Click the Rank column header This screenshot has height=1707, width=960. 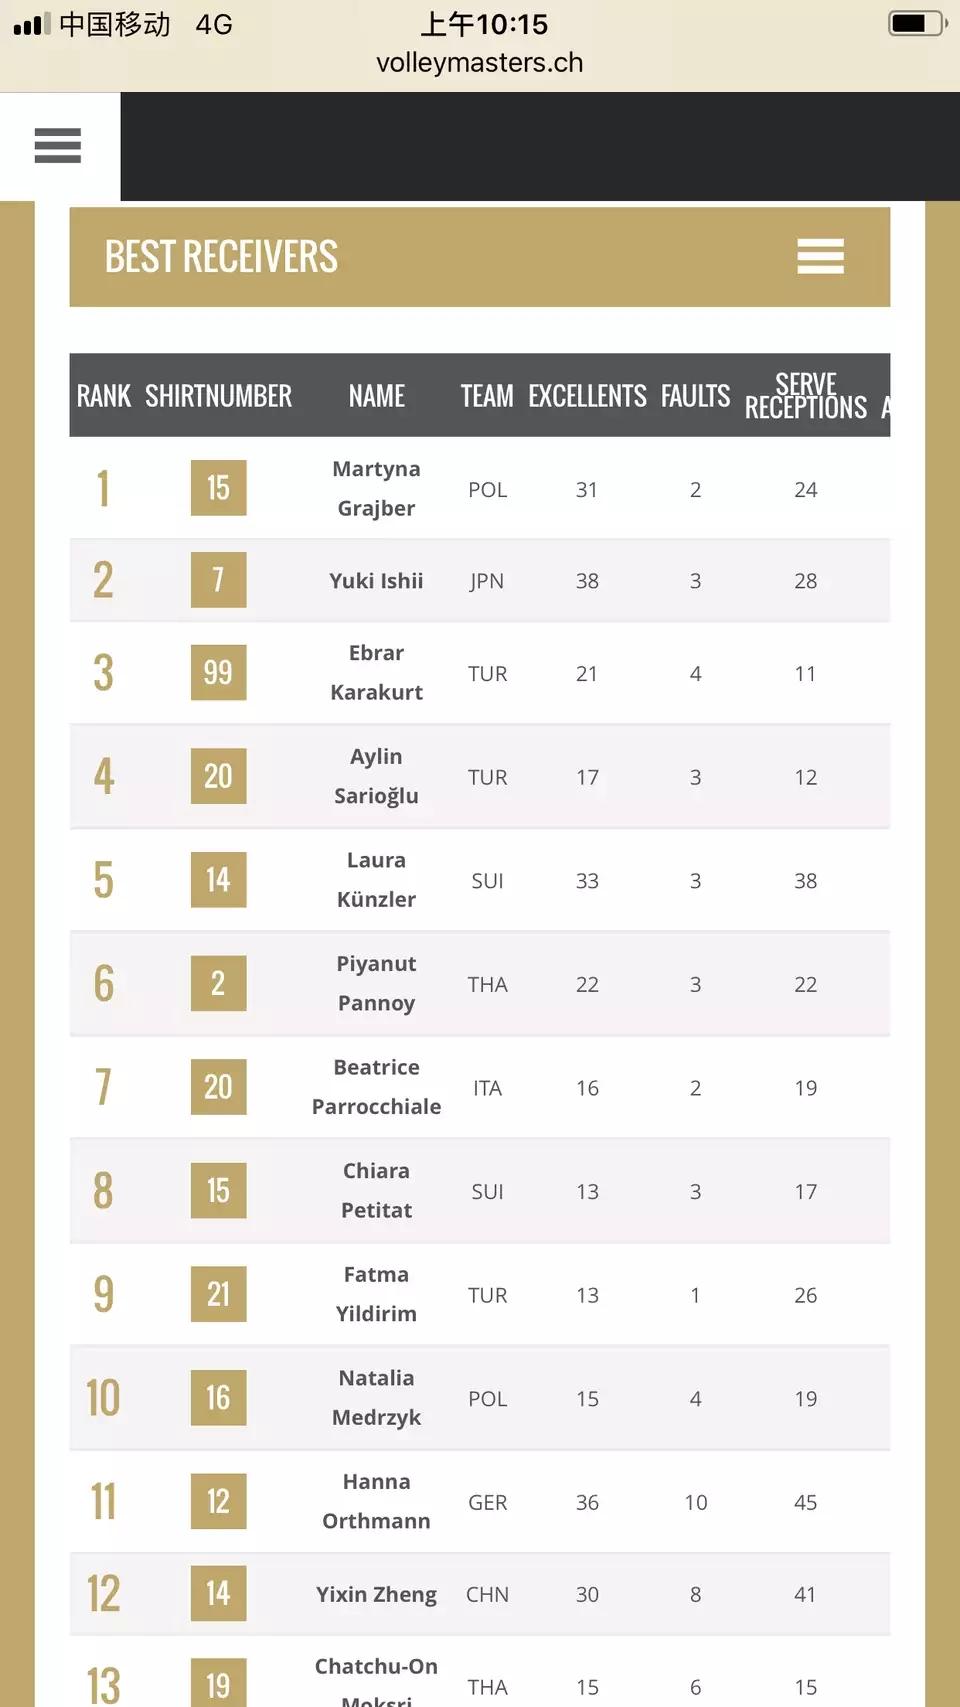tap(103, 396)
